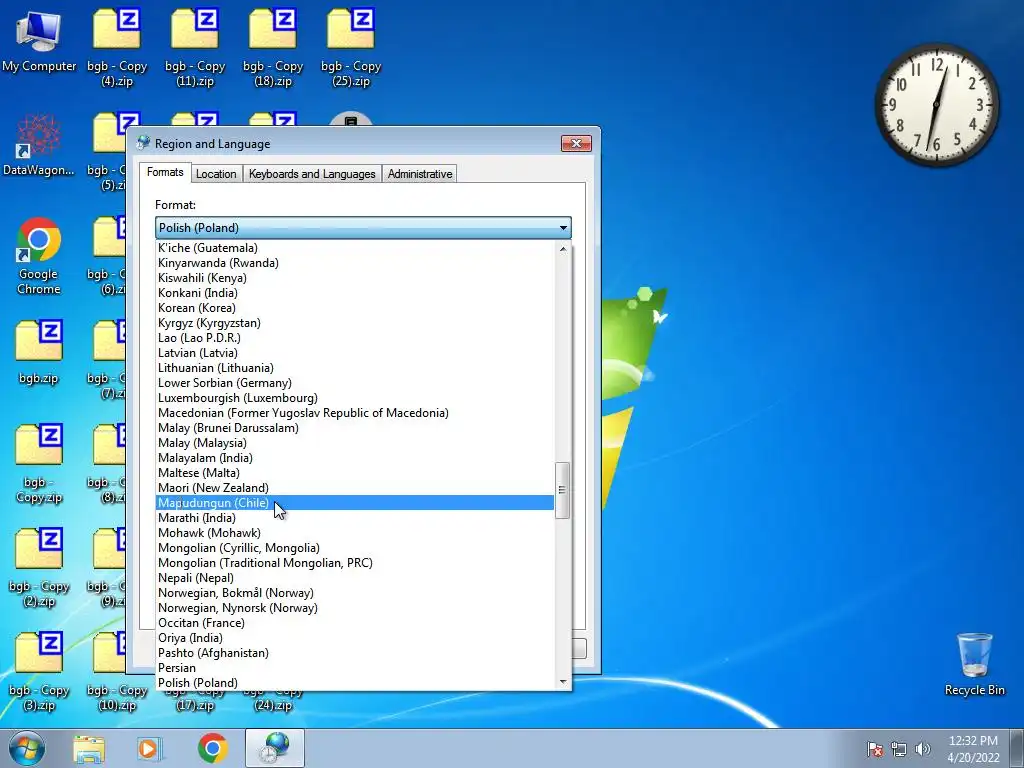
Task: Open Windows Explorer from taskbar
Action: (89, 748)
